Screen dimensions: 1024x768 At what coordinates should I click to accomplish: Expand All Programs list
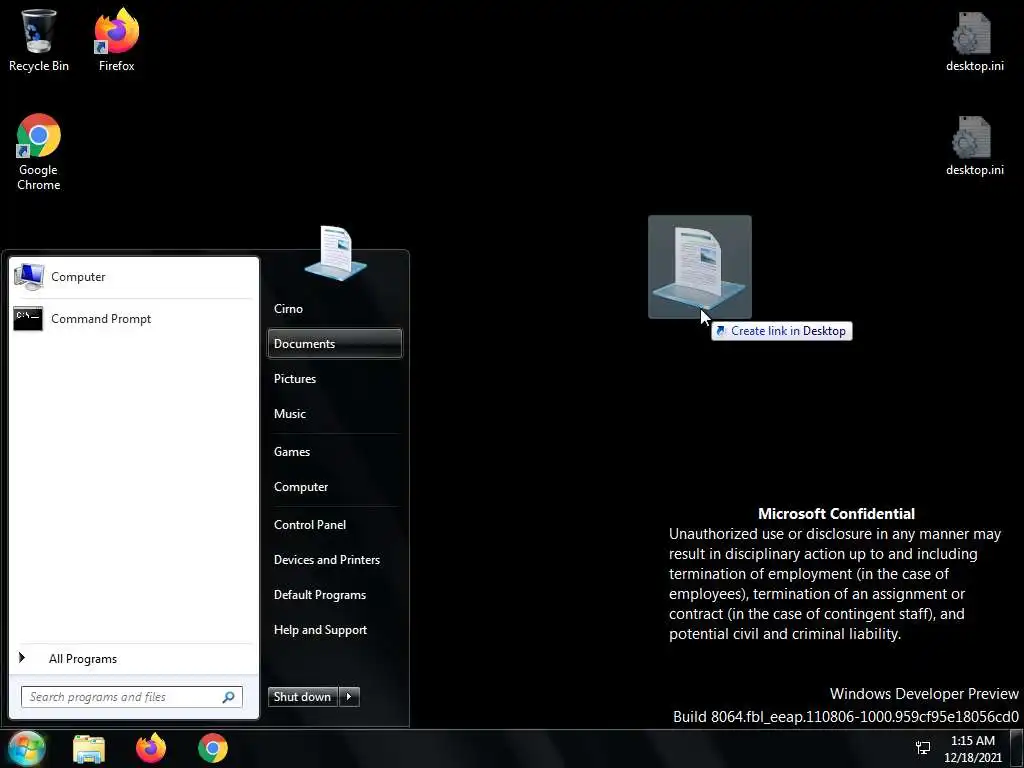pyautogui.click(x=133, y=659)
